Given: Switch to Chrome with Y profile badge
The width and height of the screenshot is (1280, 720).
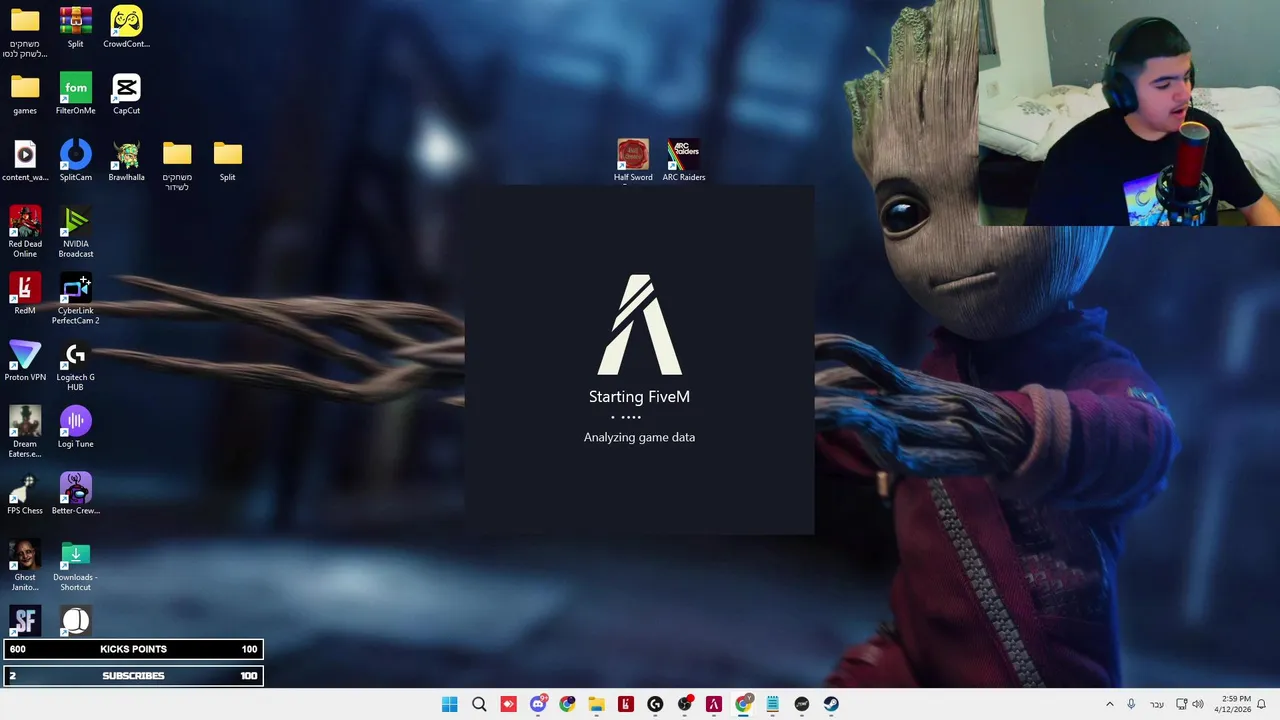Looking at the screenshot, I should tap(743, 704).
